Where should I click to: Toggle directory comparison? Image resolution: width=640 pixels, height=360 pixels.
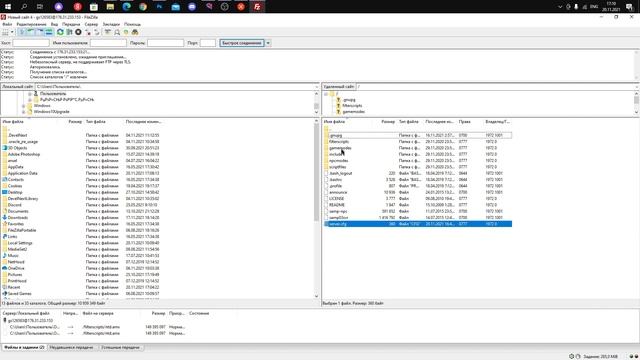(x=117, y=32)
